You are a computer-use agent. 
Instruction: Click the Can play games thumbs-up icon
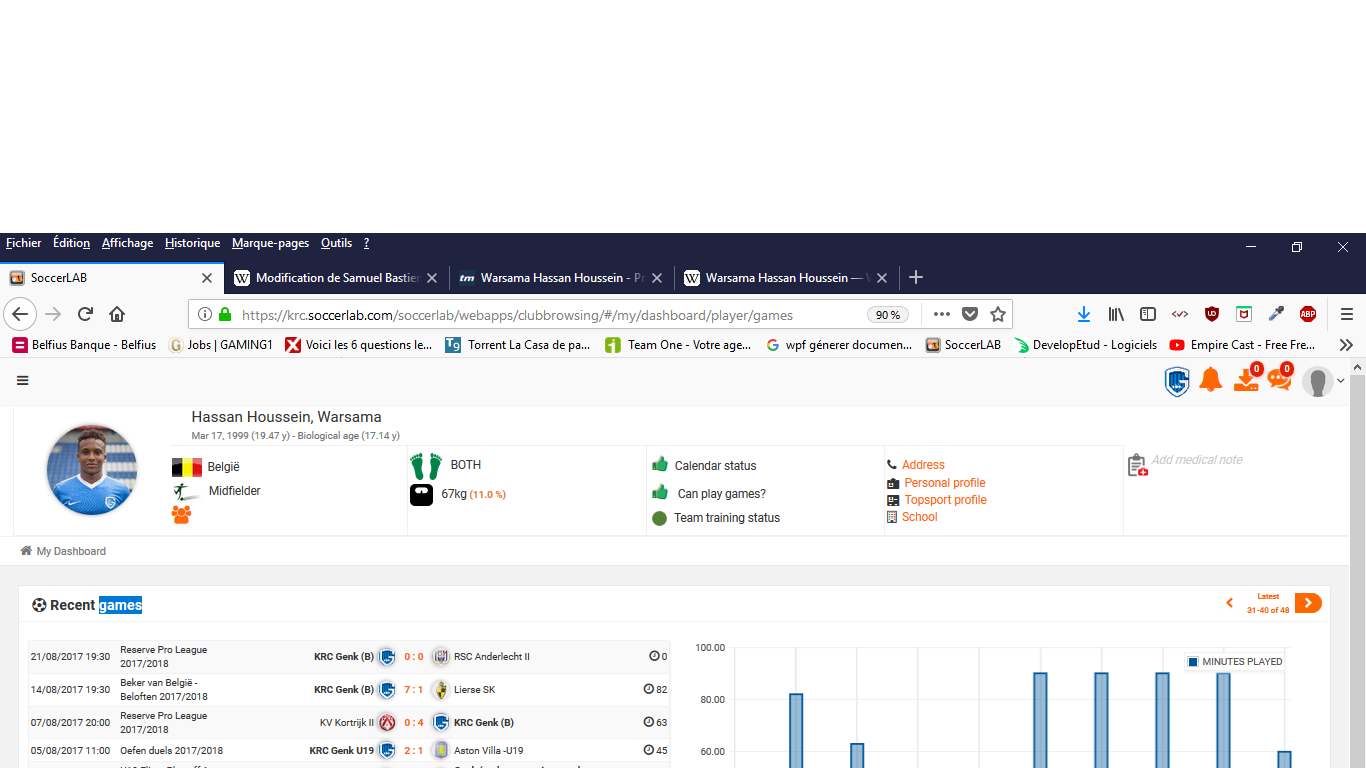click(x=660, y=492)
